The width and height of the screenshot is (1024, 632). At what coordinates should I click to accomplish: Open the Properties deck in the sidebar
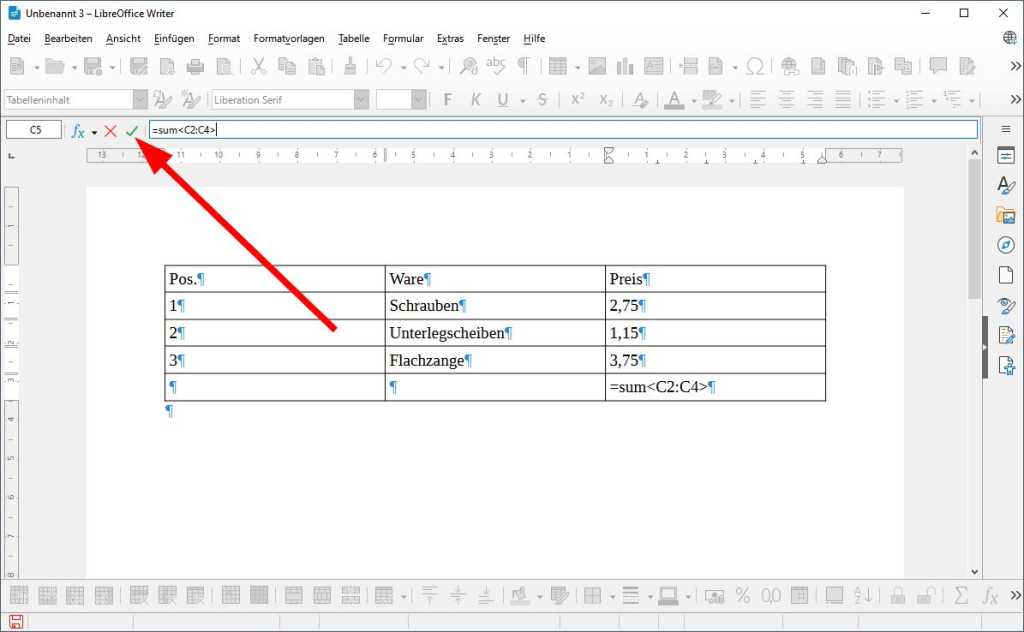[1007, 153]
